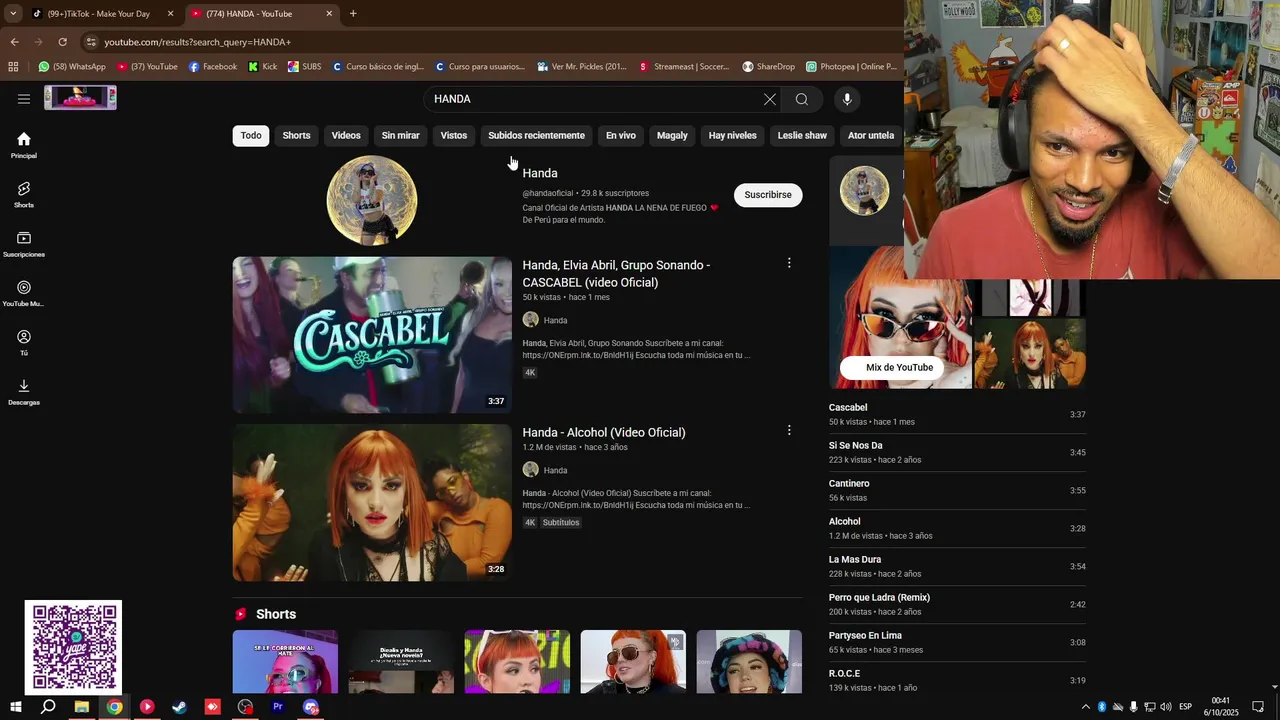Play Si Se Nos Da from mix
The width and height of the screenshot is (1280, 720).
(957, 452)
